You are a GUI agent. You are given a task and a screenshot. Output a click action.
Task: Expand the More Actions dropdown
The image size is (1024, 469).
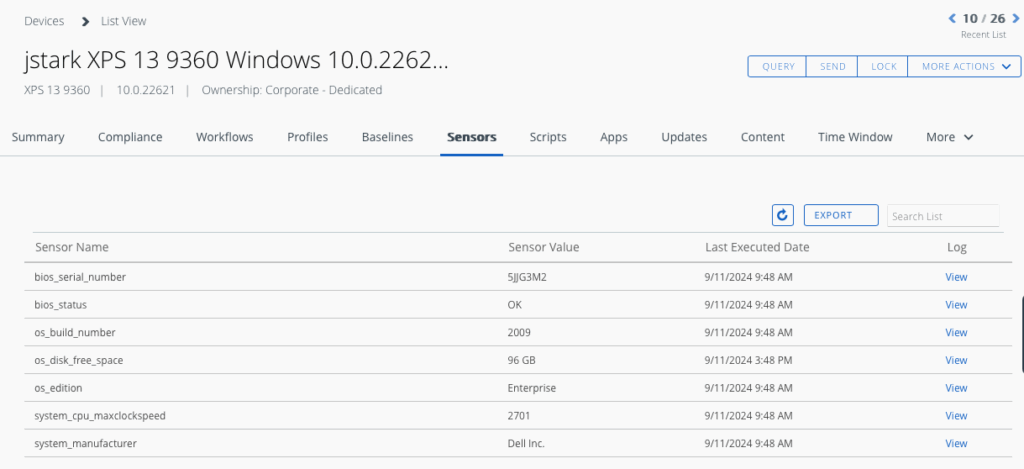pos(964,66)
